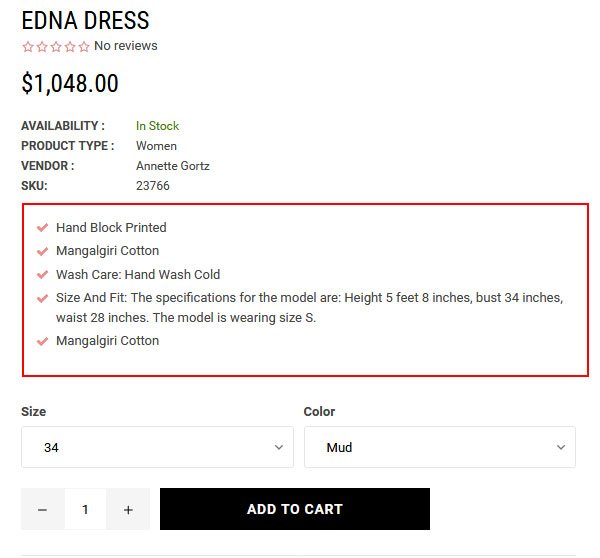Click the checkmark beside Wash Care
Screen dimensions: 600x558
click(x=42, y=274)
